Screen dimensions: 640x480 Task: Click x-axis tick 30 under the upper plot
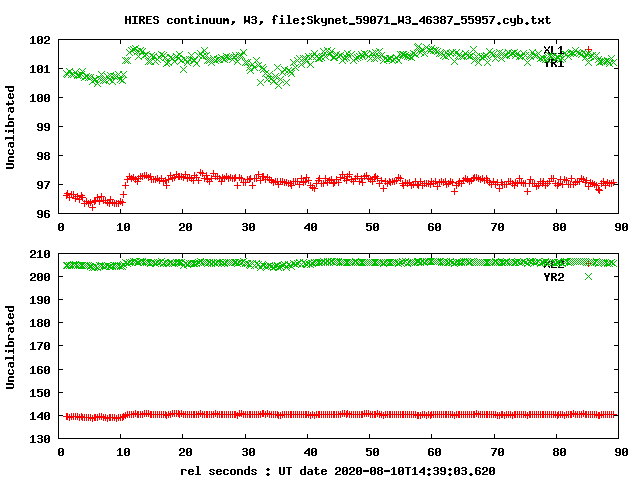click(x=248, y=227)
